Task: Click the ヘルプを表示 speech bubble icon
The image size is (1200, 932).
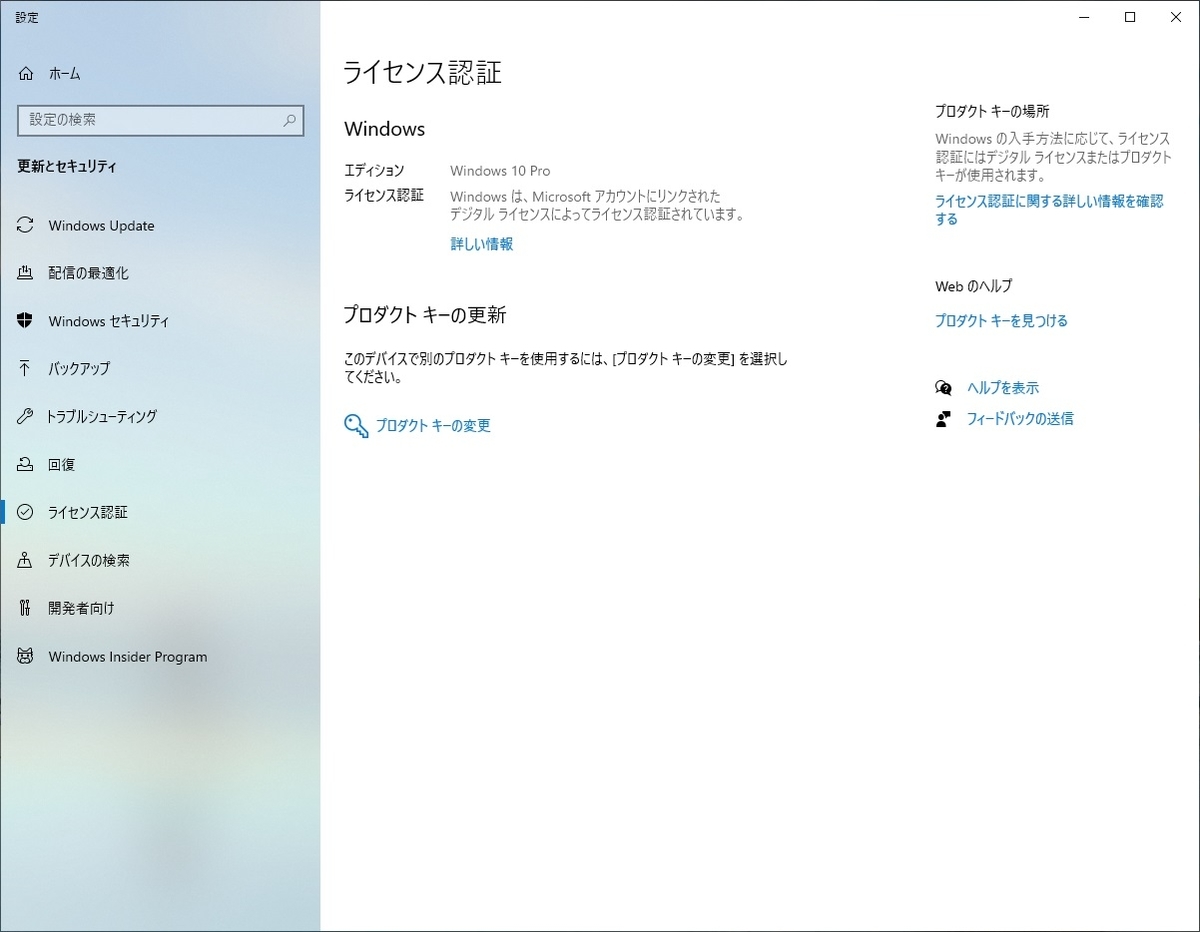Action: tap(941, 387)
